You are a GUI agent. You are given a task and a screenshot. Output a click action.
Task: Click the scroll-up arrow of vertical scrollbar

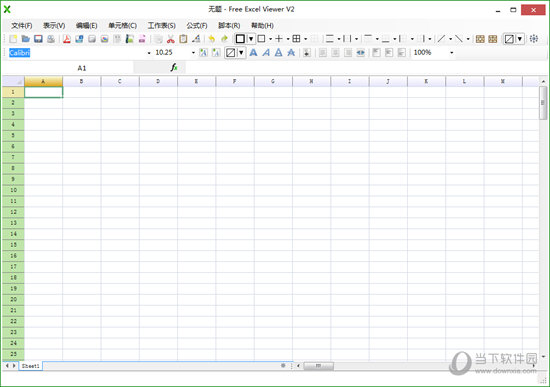[x=543, y=81]
